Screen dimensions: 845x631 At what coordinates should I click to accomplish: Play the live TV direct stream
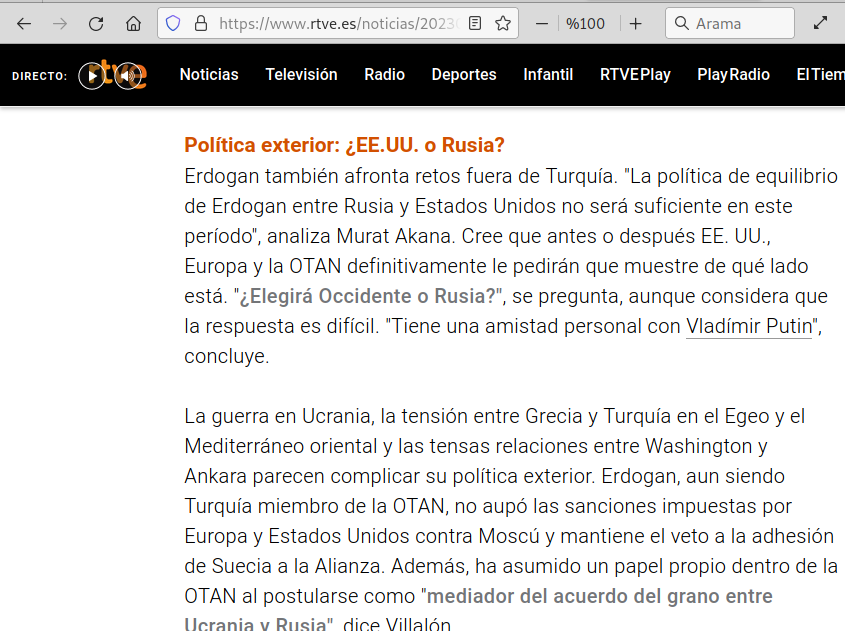coord(92,75)
